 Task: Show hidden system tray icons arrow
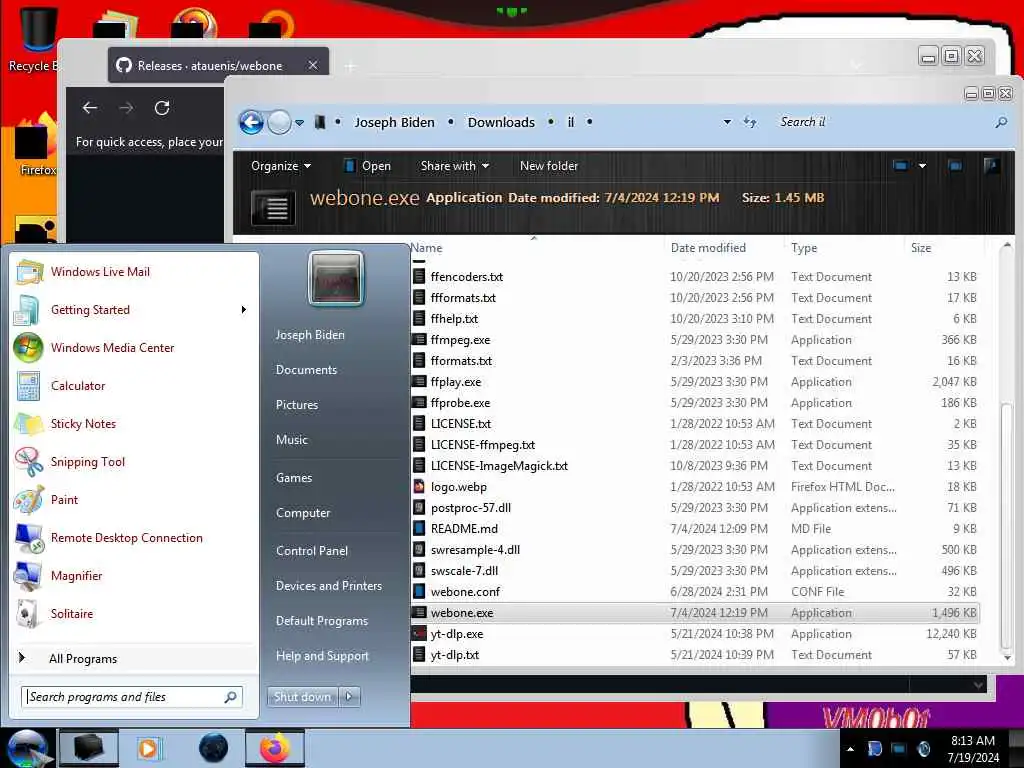click(850, 749)
